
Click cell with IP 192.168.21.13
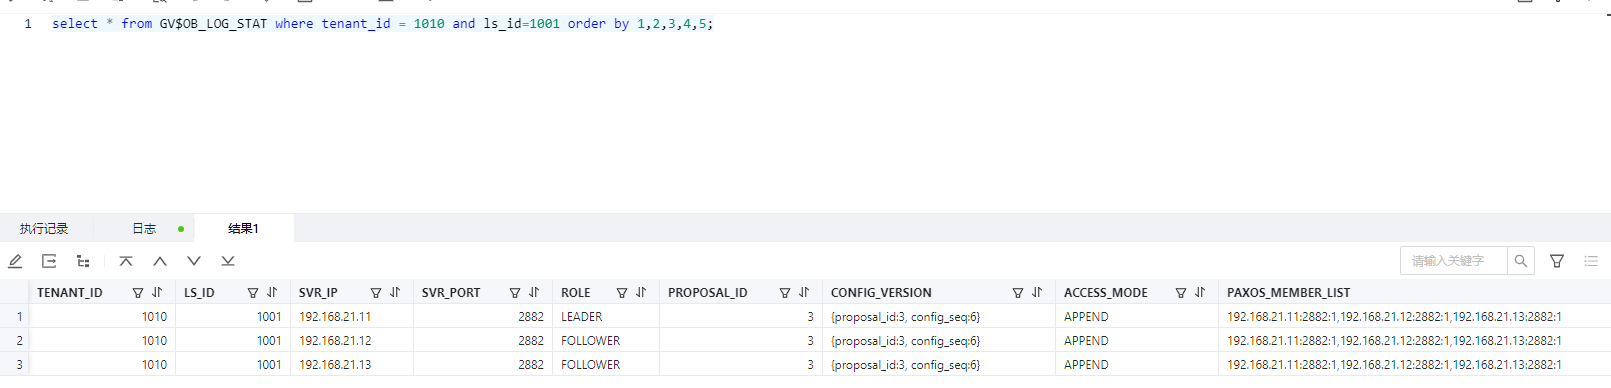pos(352,365)
